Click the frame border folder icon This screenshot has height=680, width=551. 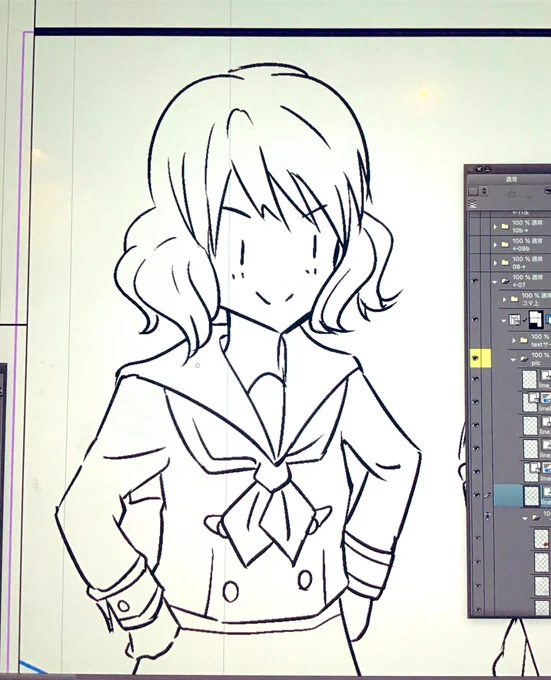514,320
